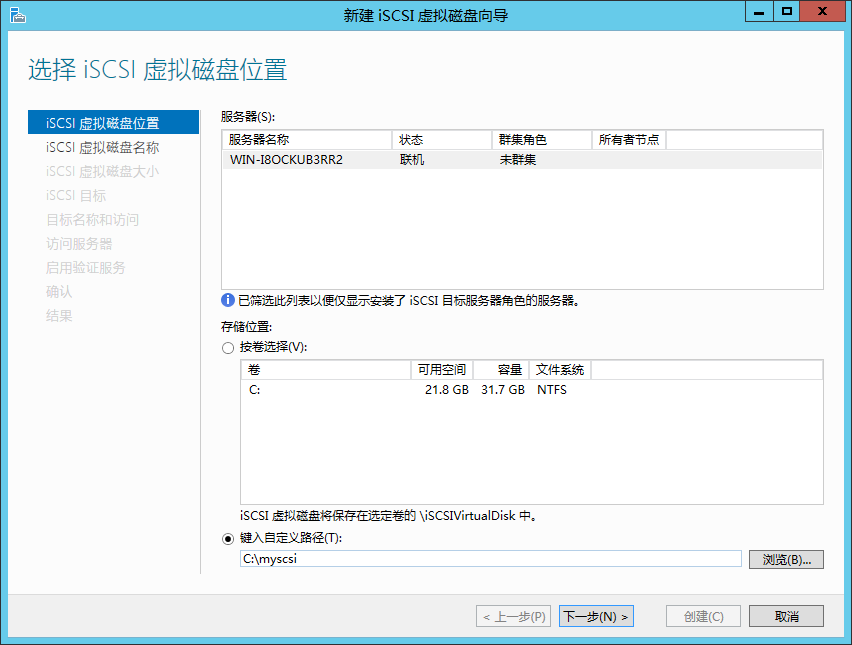This screenshot has height=645, width=852.
Task: Maximize the wizard window
Action: pos(786,11)
